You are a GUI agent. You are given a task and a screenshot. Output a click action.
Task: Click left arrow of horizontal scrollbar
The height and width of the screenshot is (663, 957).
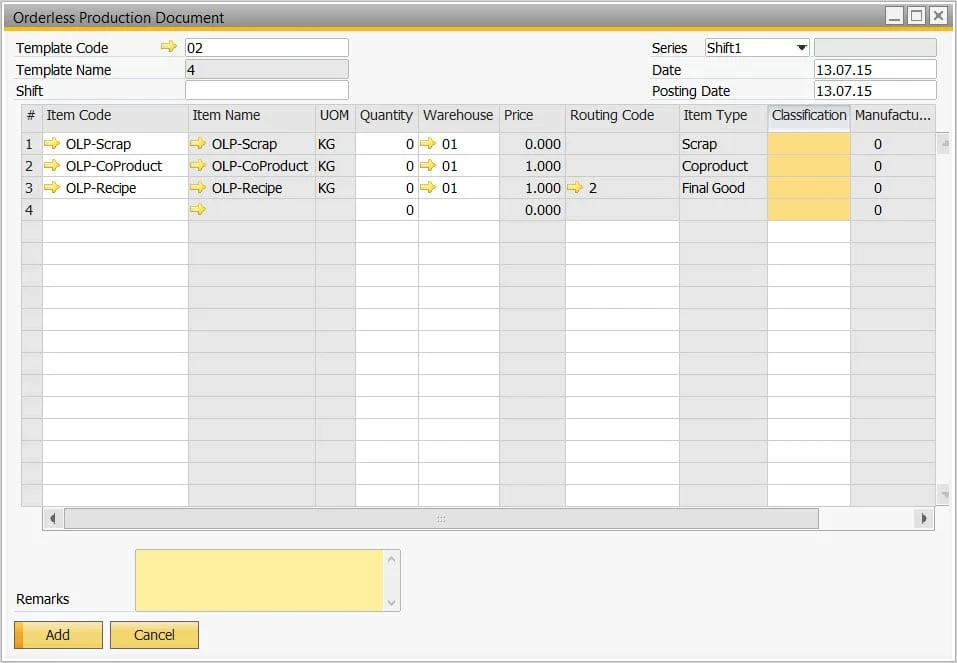[x=53, y=518]
